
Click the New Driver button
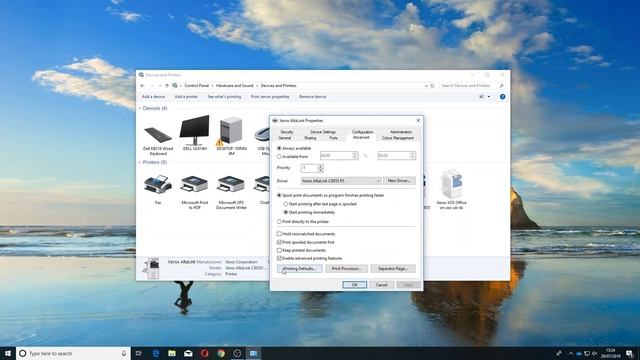(399, 180)
